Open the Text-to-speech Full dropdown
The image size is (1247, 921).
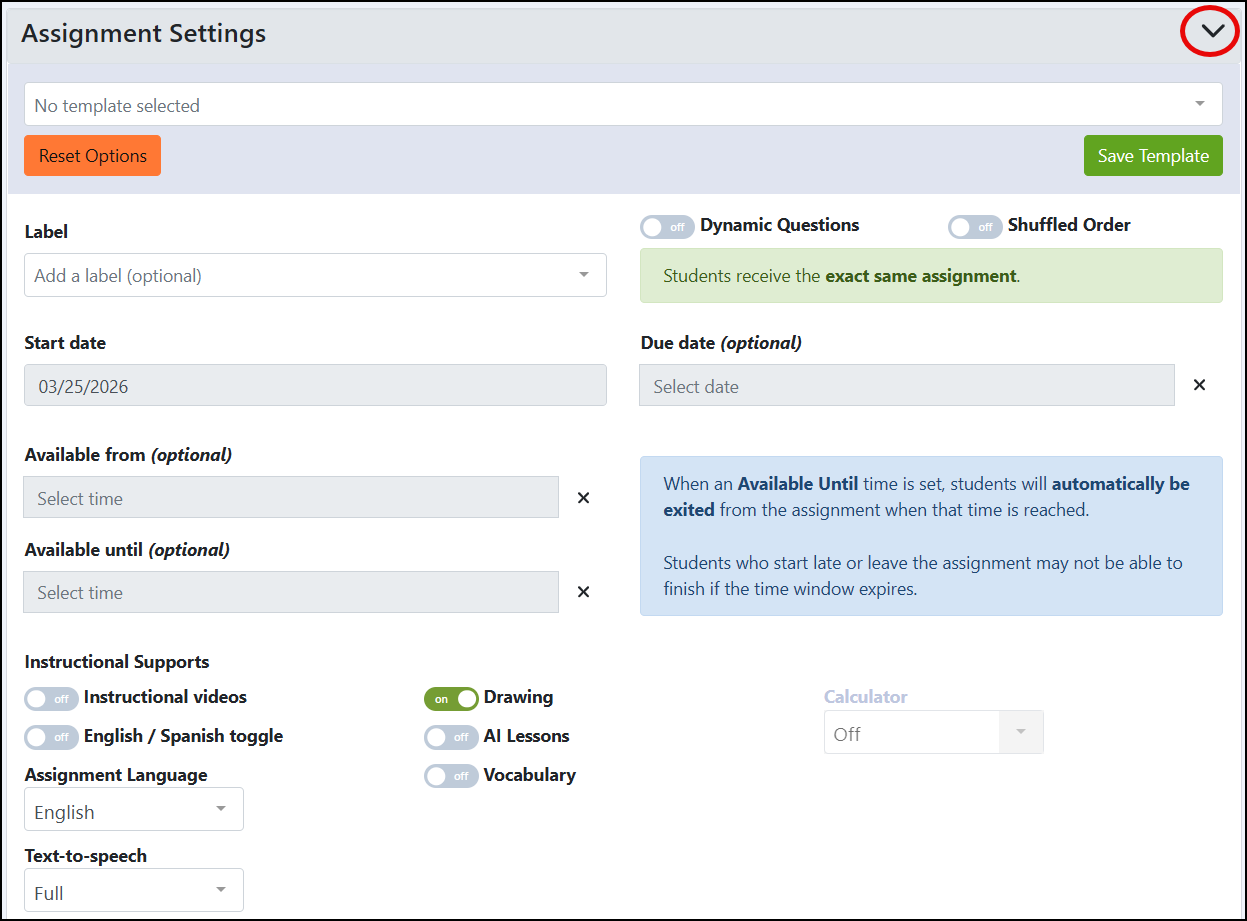click(x=134, y=890)
